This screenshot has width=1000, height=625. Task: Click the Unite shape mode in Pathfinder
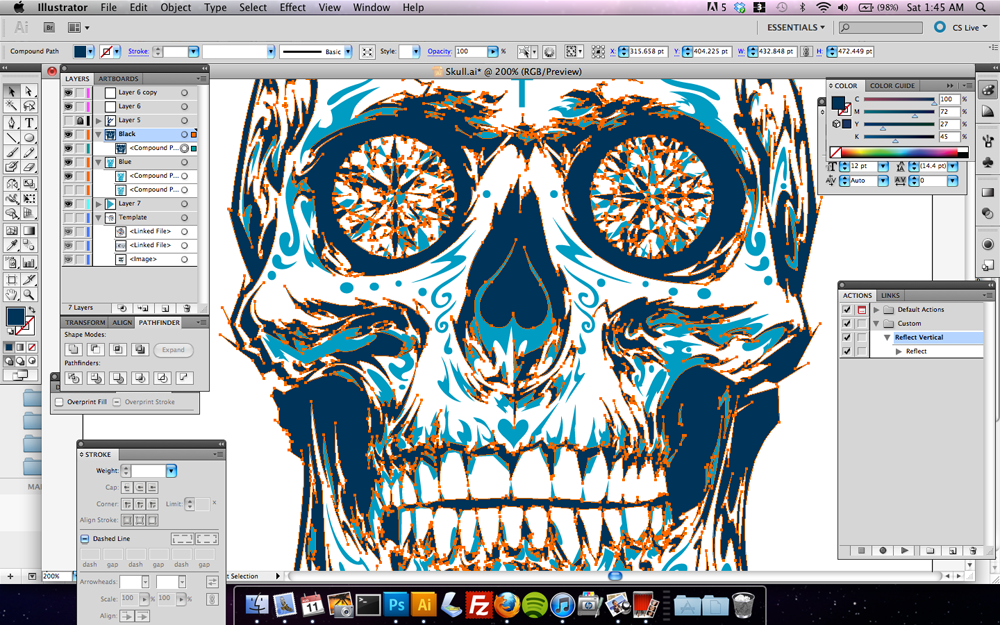73,349
